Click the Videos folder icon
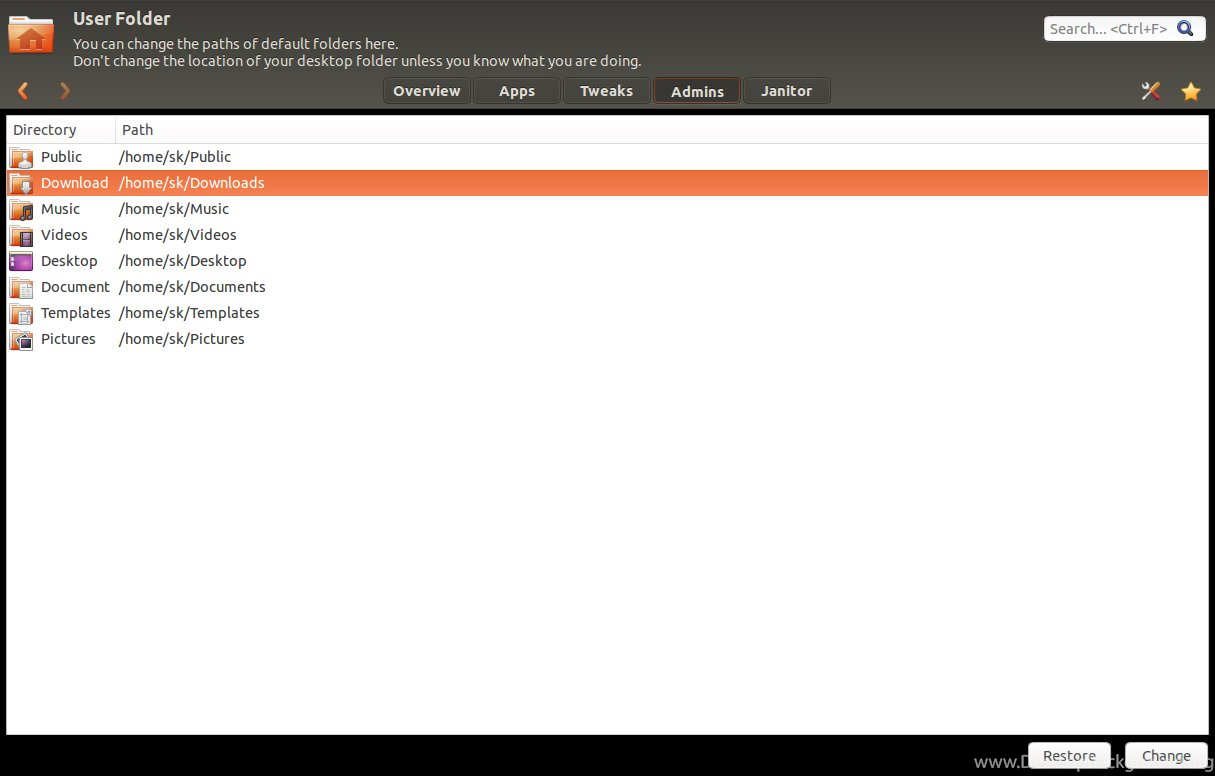Viewport: 1215px width, 776px height. (21, 235)
